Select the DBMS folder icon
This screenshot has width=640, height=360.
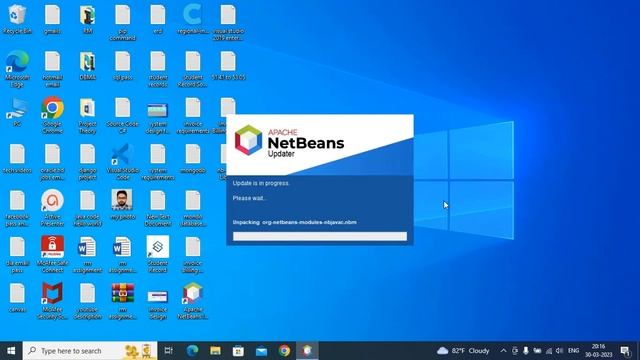[x=87, y=65]
